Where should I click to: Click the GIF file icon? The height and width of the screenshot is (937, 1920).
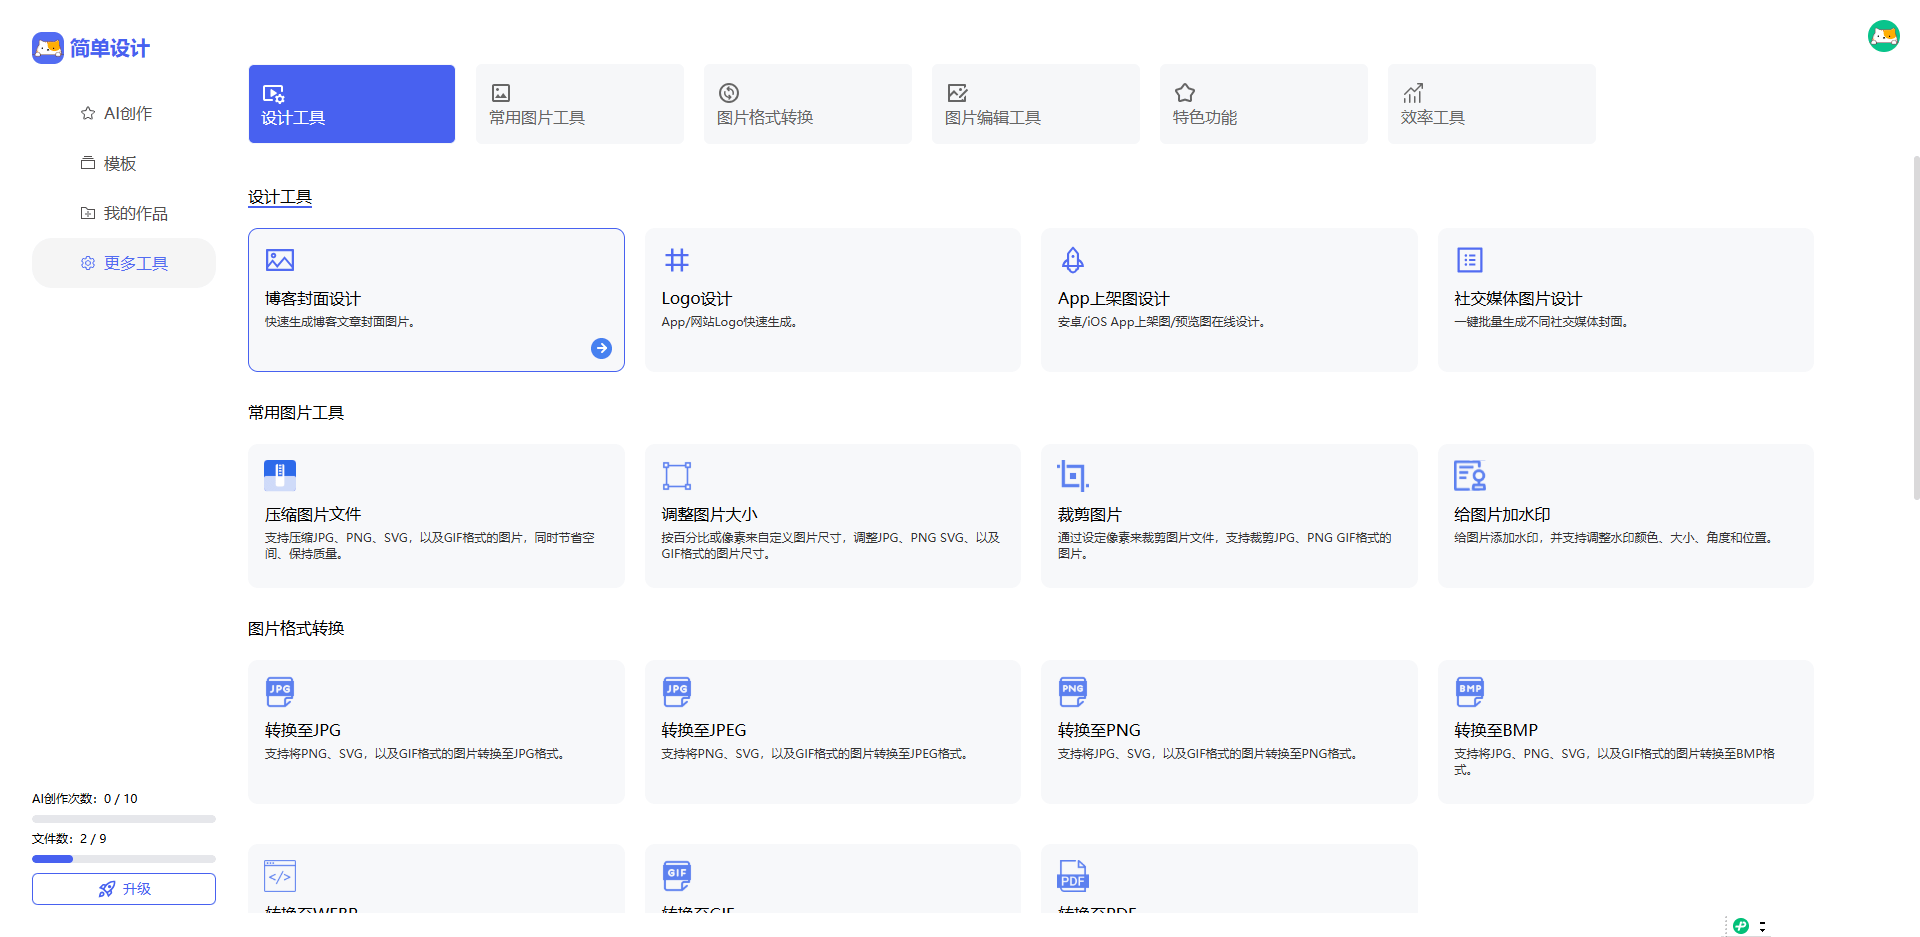(677, 876)
